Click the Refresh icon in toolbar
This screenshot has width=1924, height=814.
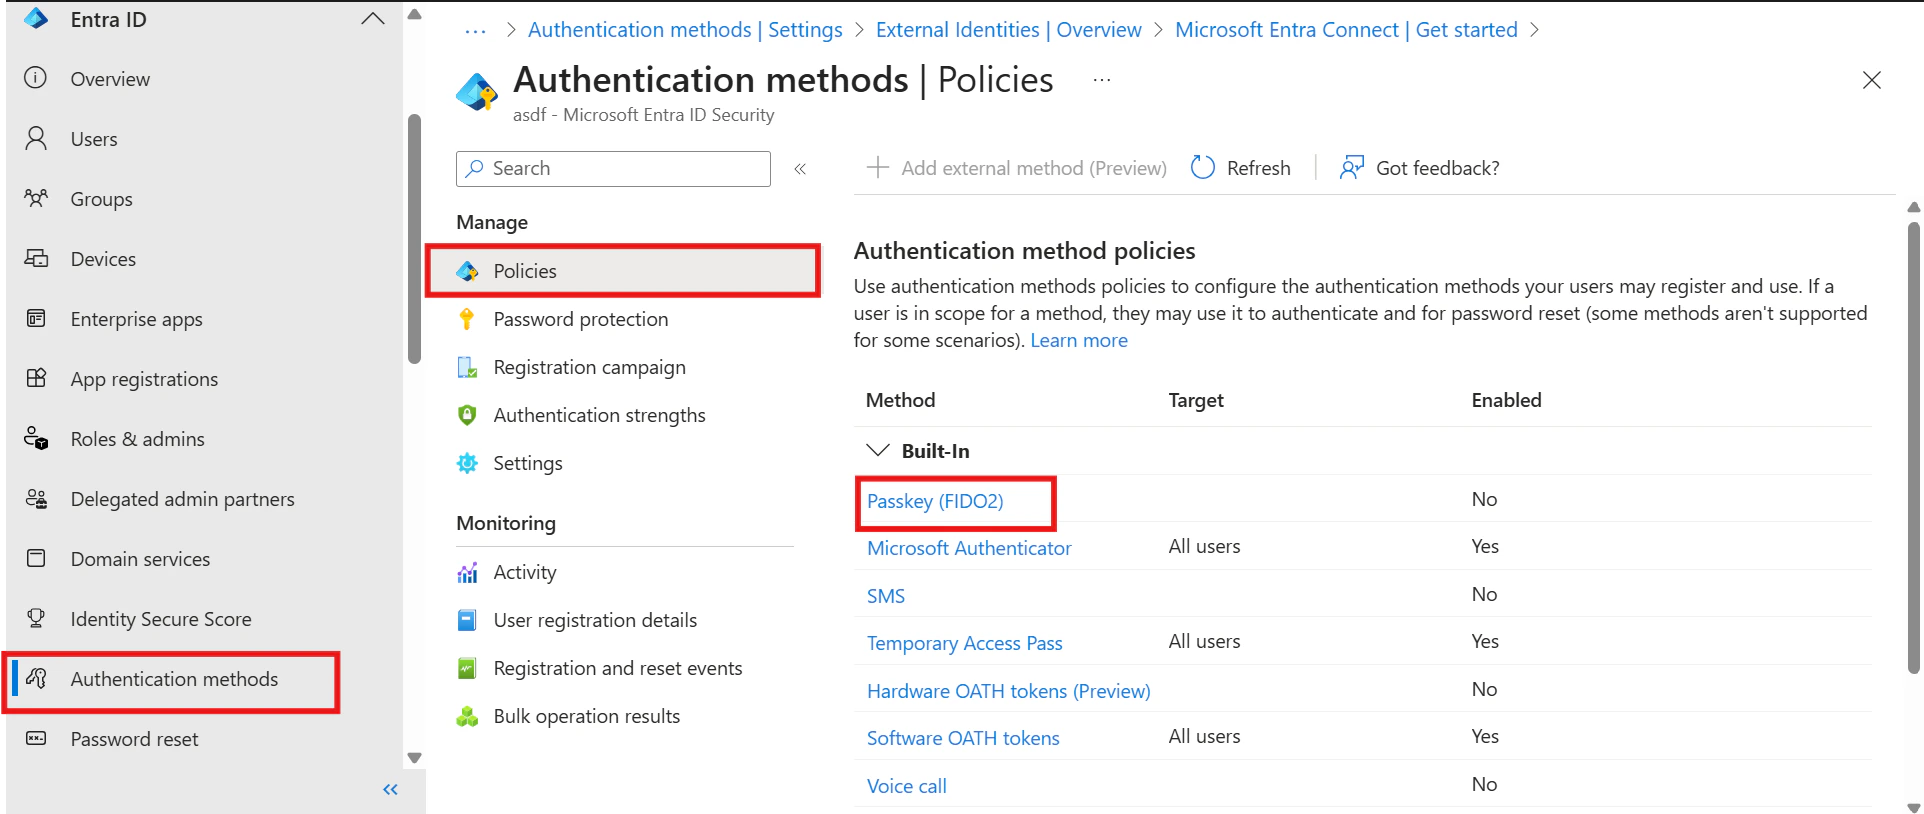[1203, 168]
